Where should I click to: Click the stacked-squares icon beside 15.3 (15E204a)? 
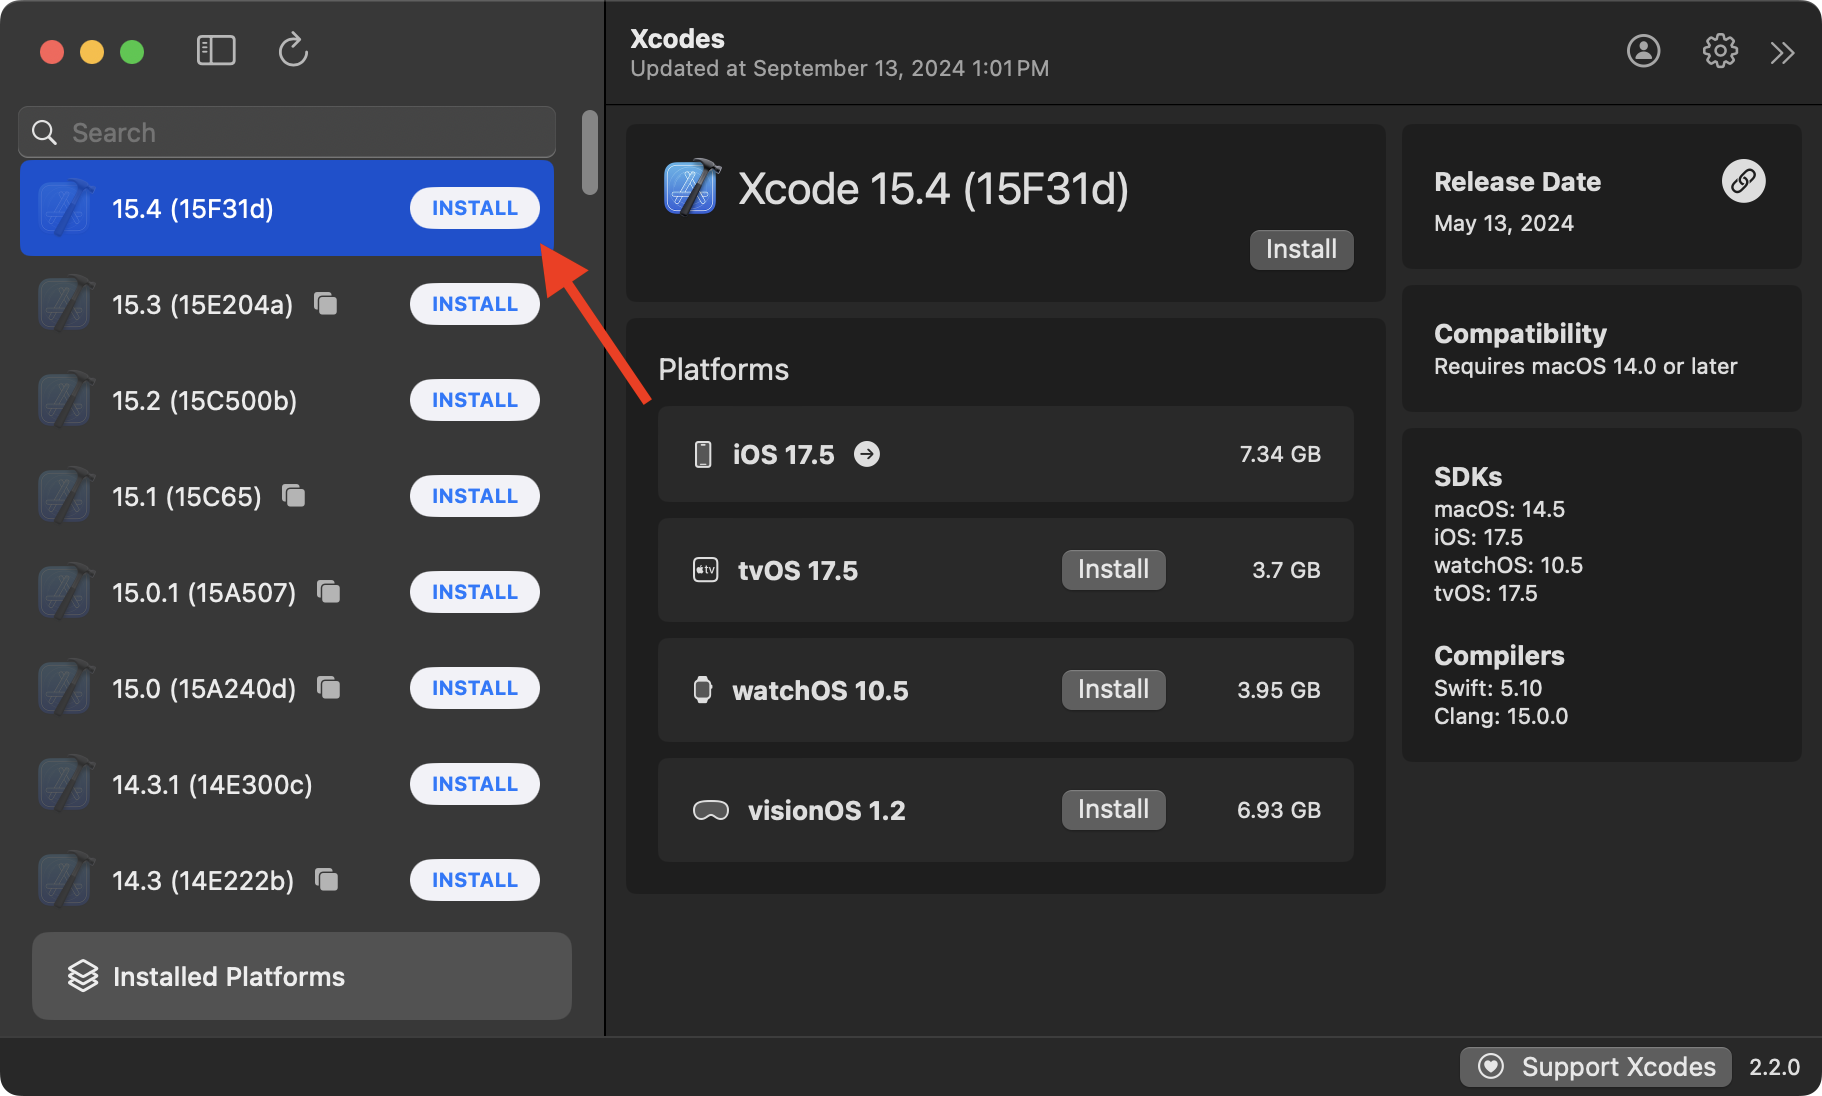pos(326,303)
